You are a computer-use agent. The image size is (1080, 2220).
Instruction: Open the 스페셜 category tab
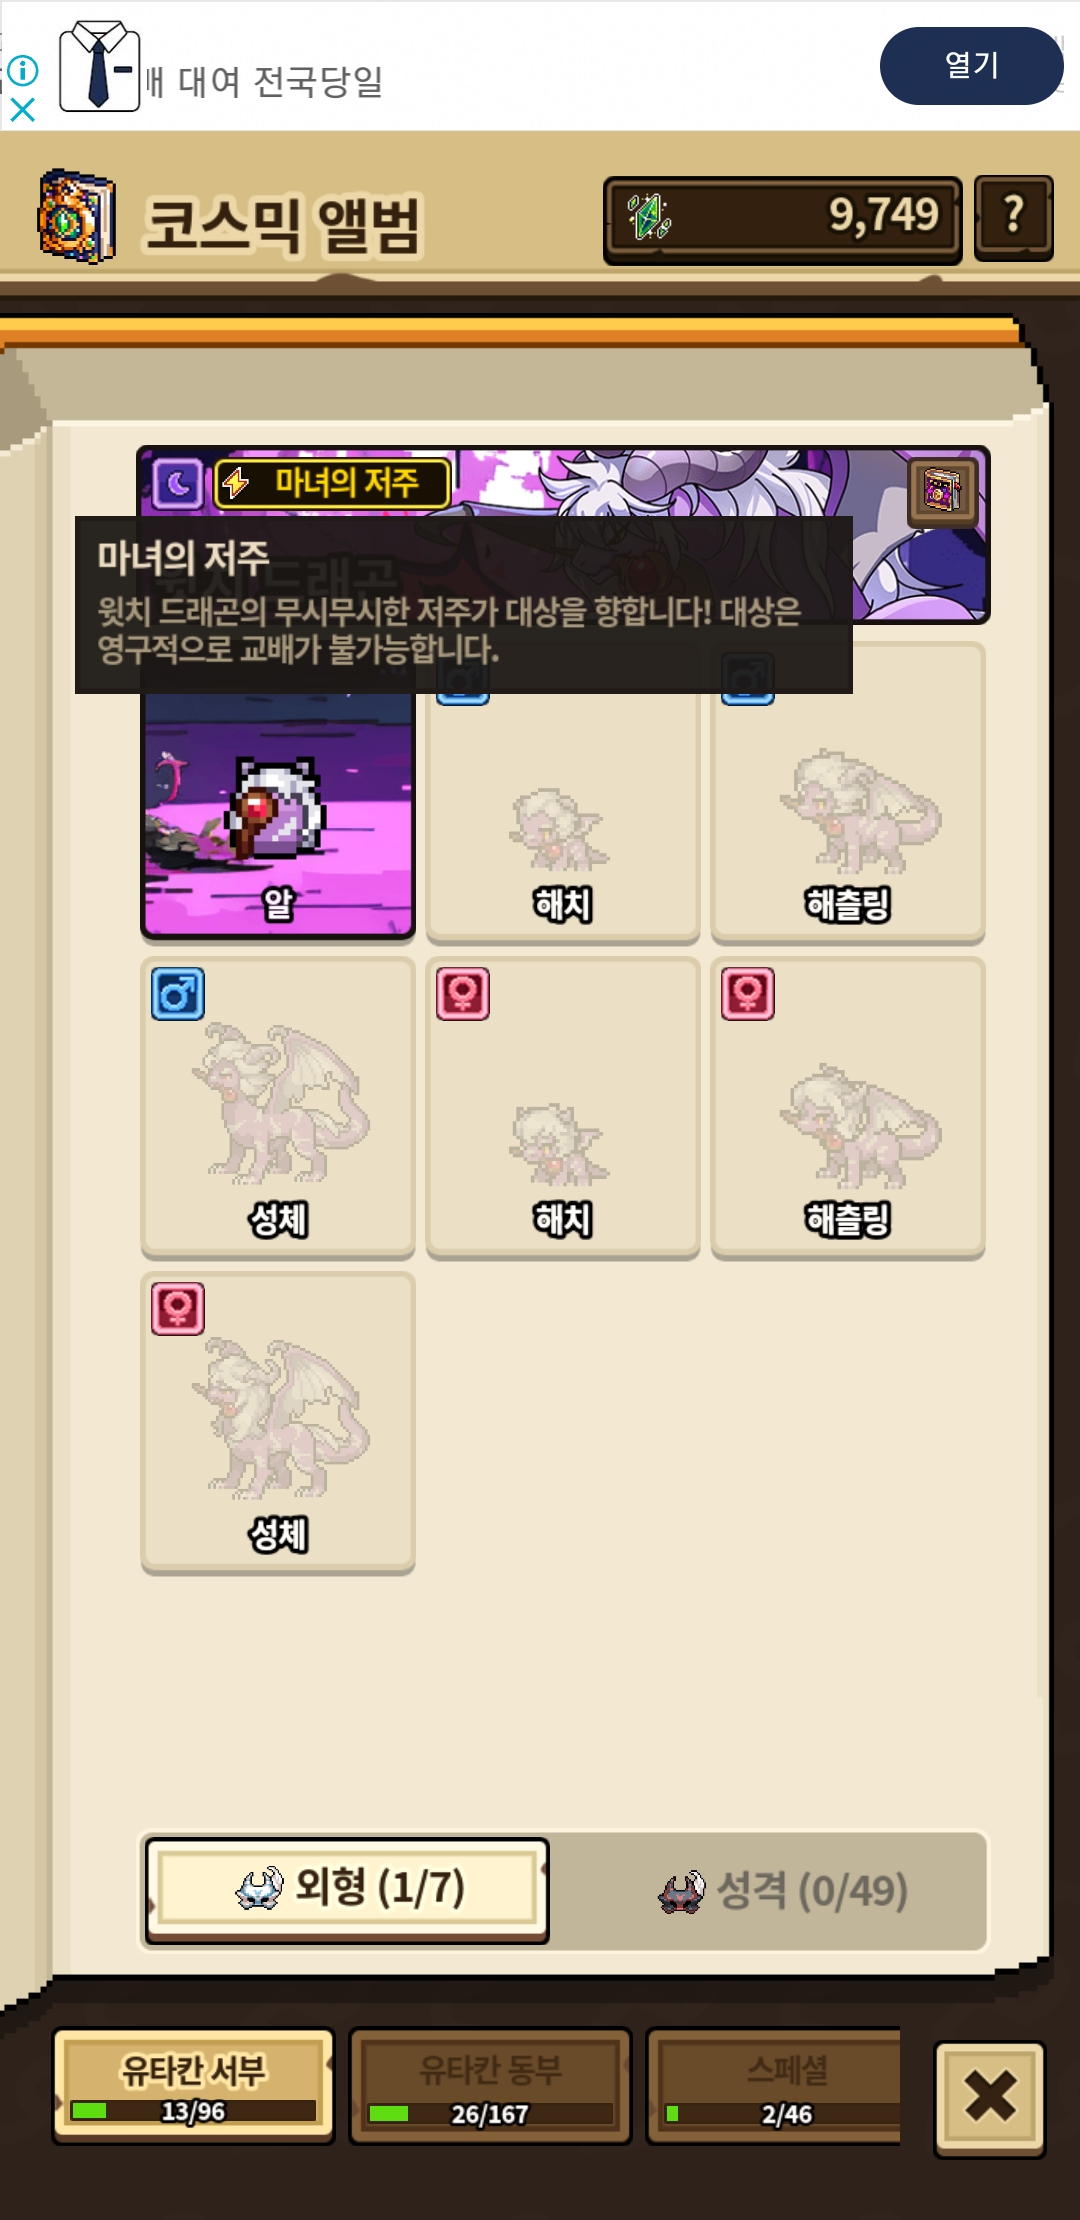[774, 2086]
